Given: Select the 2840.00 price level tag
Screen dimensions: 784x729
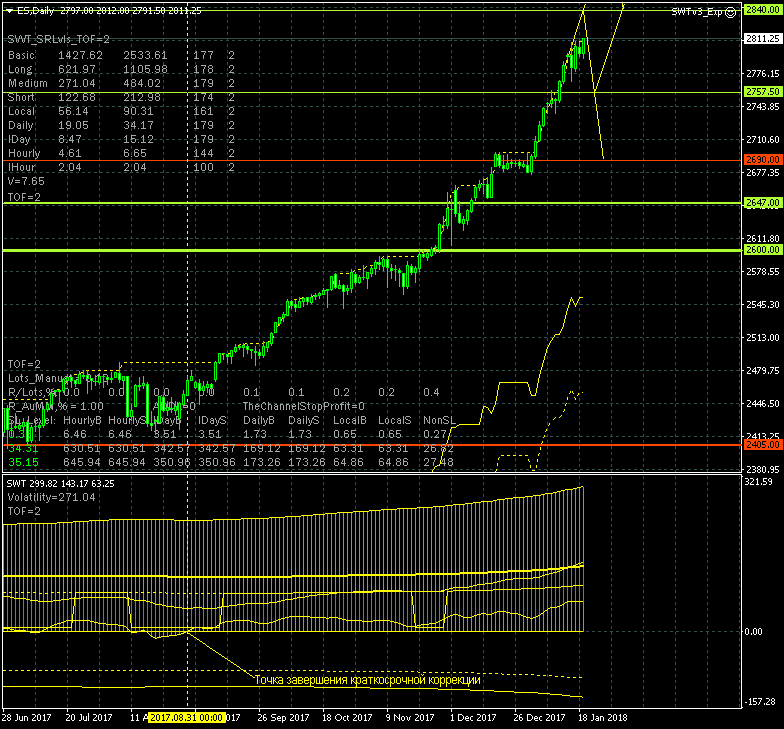Looking at the screenshot, I should [x=762, y=8].
